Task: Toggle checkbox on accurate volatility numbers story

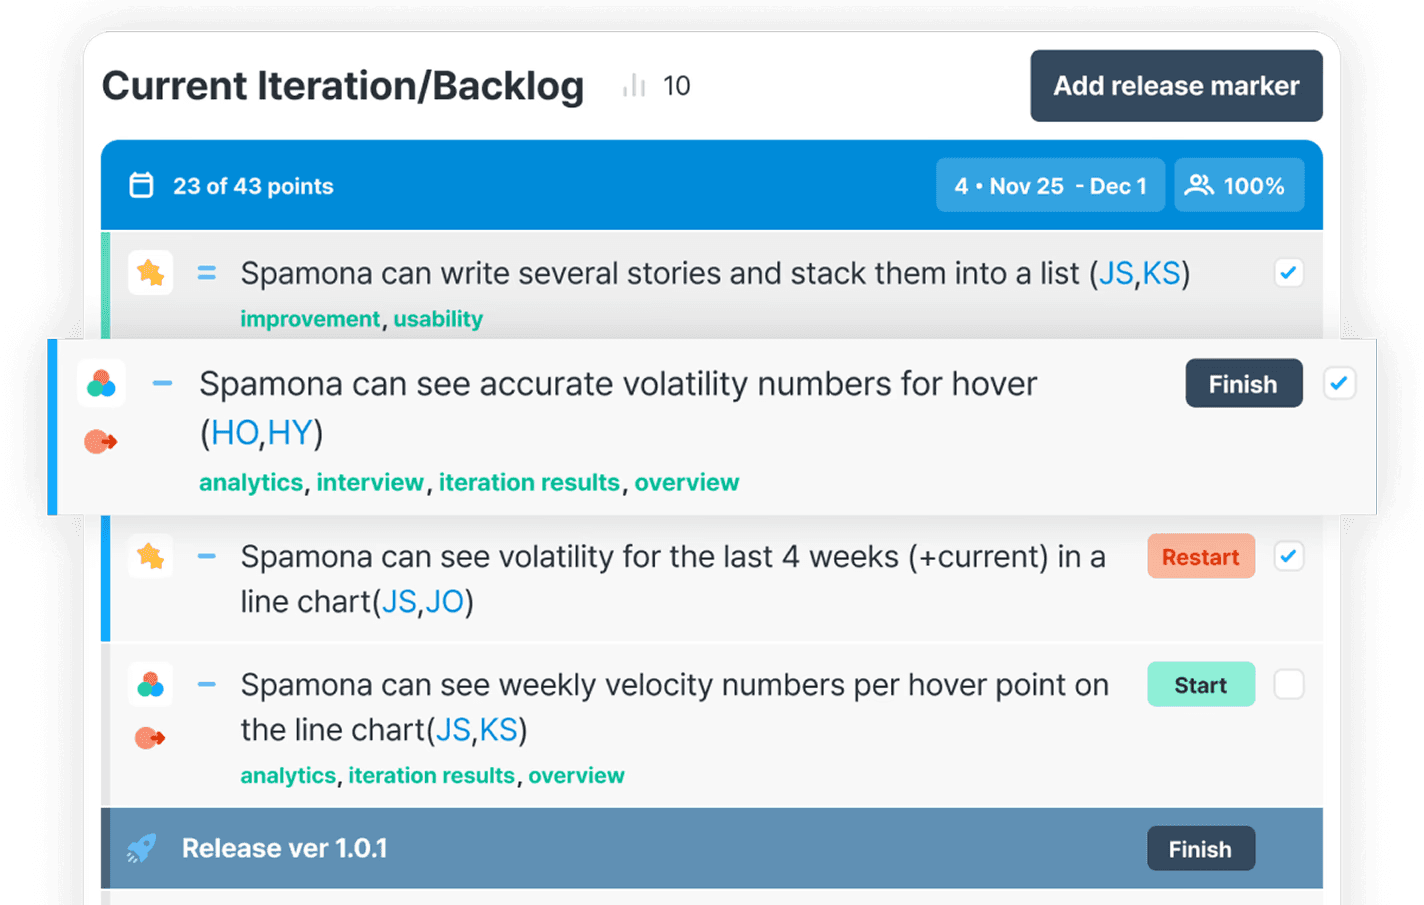Action: click(x=1338, y=384)
